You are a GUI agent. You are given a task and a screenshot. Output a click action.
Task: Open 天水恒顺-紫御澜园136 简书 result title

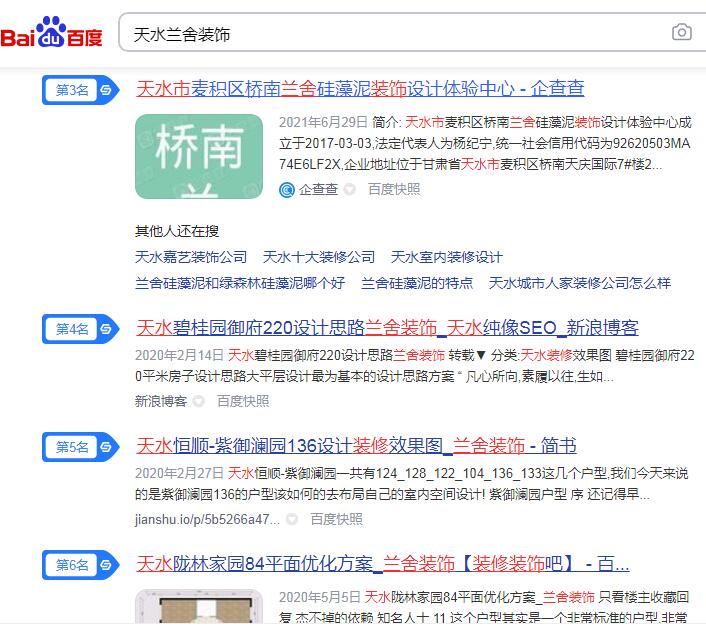(x=356, y=446)
